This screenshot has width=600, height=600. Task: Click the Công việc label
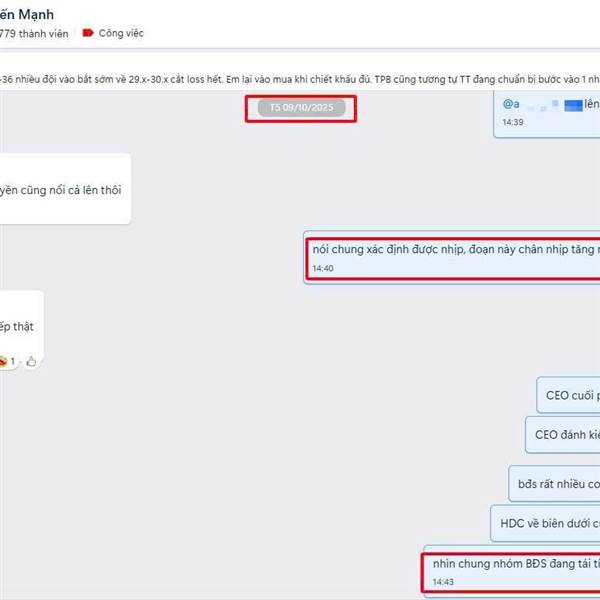tap(121, 33)
